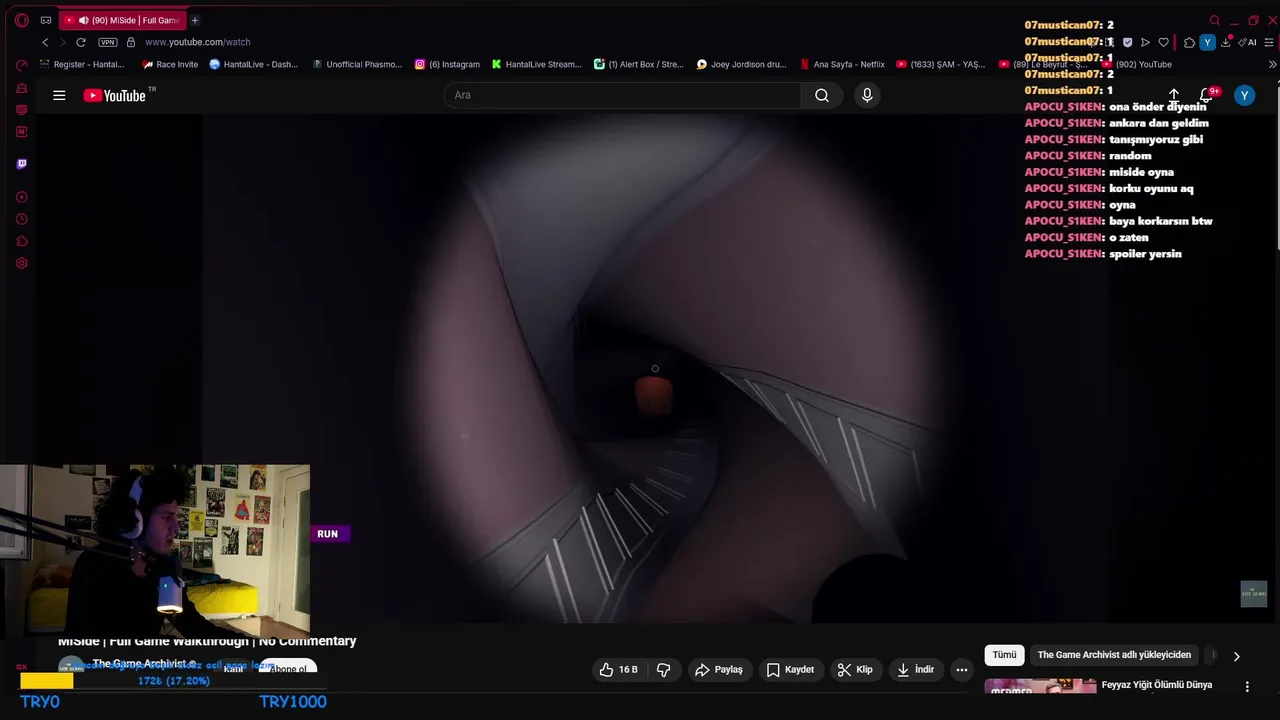Open Race Invite bookmark
Viewport: 1280px width, 720px height.
(x=170, y=64)
